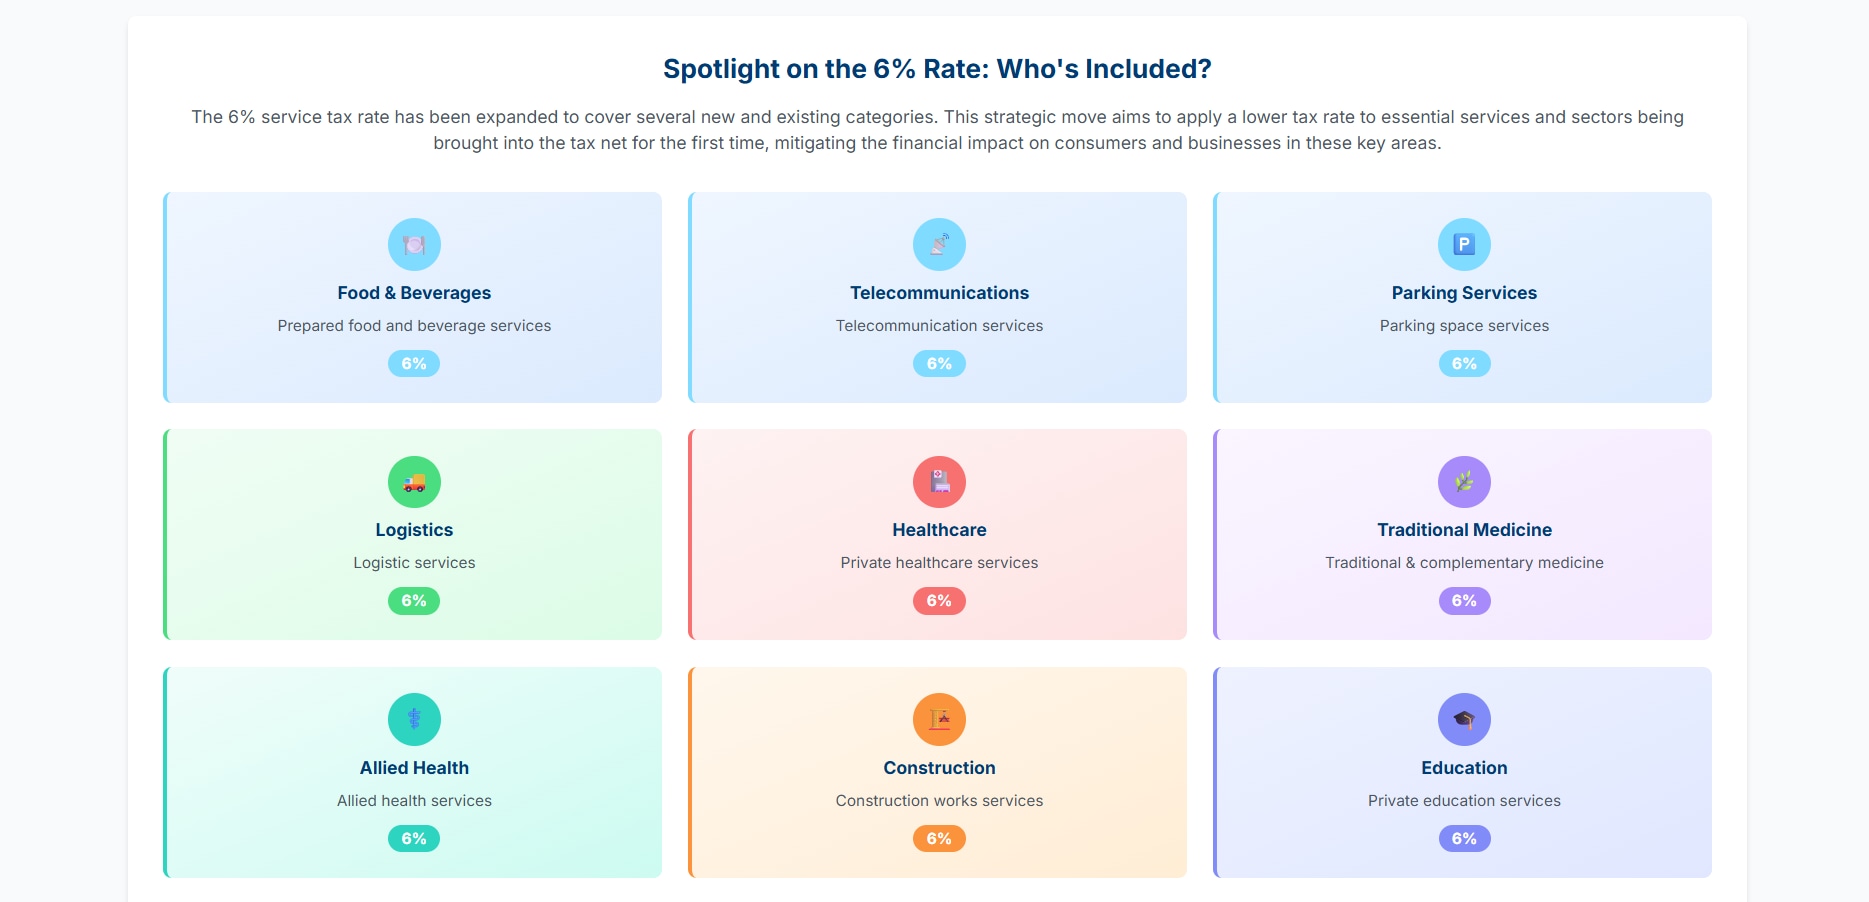This screenshot has height=902, width=1869.
Task: Click the Spotlight on the 6% Rate heading
Action: (x=937, y=69)
